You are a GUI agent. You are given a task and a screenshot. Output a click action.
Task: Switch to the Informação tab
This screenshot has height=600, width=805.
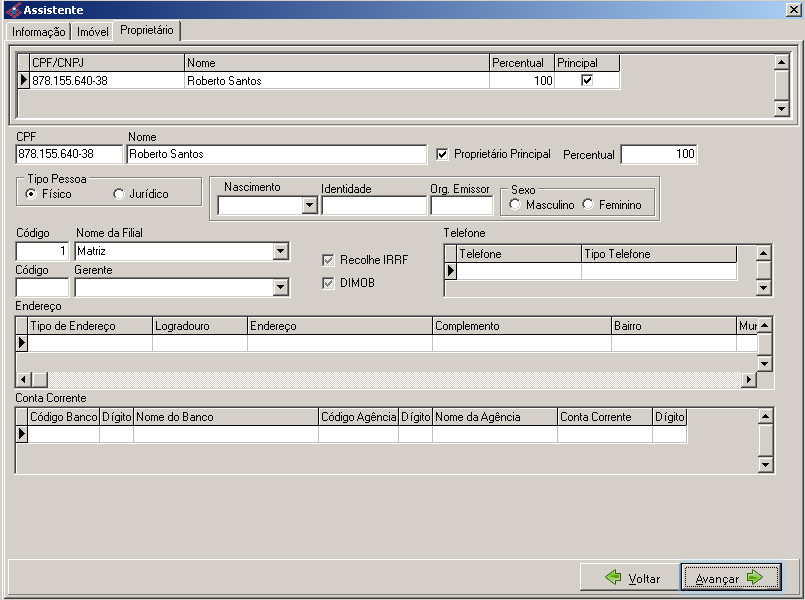coord(39,32)
